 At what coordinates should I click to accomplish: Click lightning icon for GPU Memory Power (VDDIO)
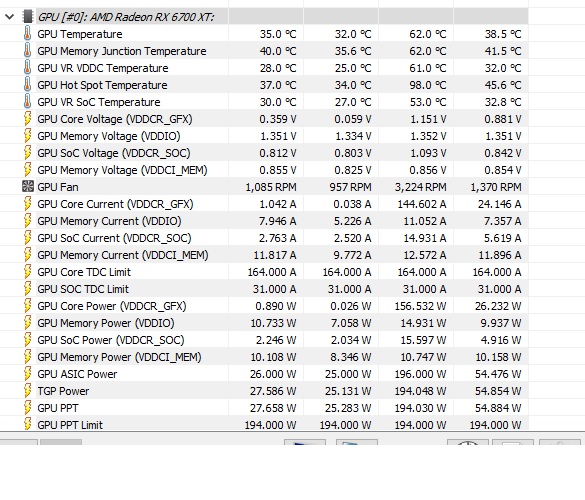point(27,323)
